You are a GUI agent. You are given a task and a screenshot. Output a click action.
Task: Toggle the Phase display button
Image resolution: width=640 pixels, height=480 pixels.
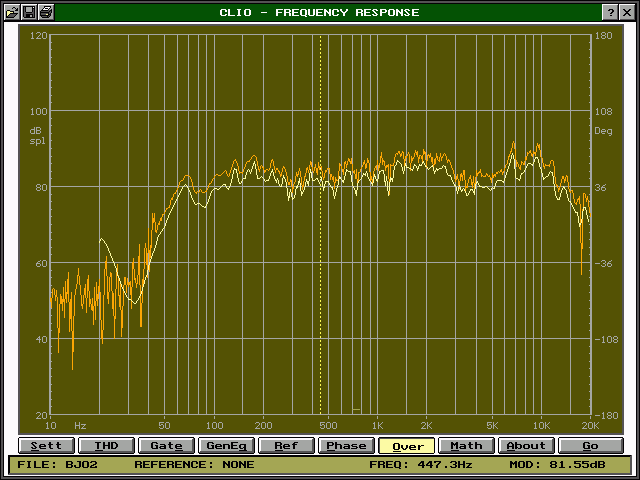(x=346, y=446)
